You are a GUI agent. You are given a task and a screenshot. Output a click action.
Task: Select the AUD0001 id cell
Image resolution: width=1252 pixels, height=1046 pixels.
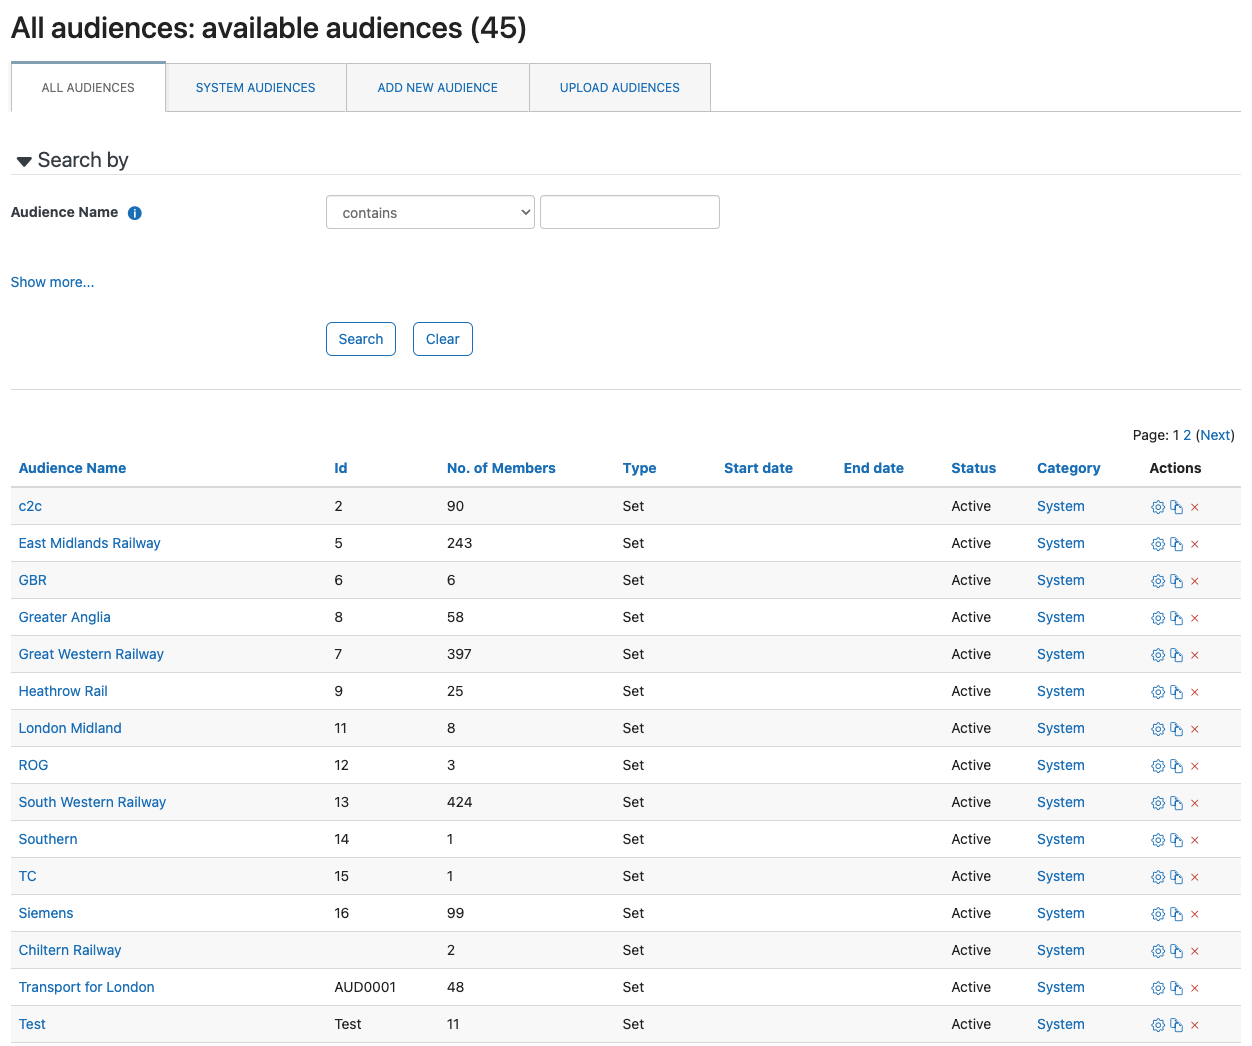coord(365,987)
